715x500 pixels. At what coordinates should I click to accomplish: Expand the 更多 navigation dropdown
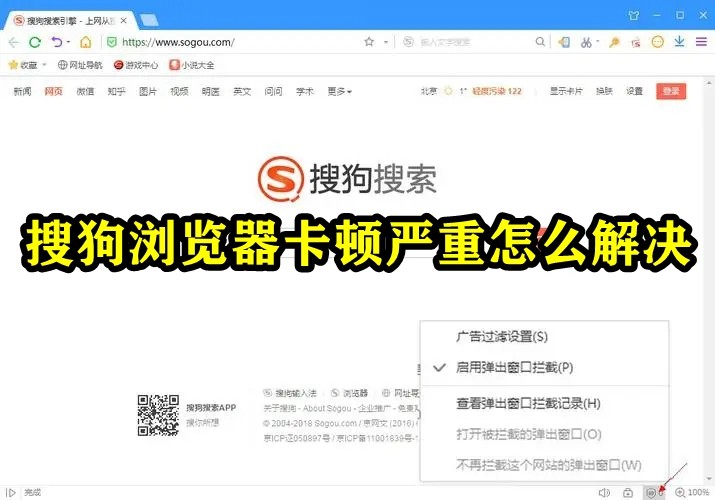point(339,92)
